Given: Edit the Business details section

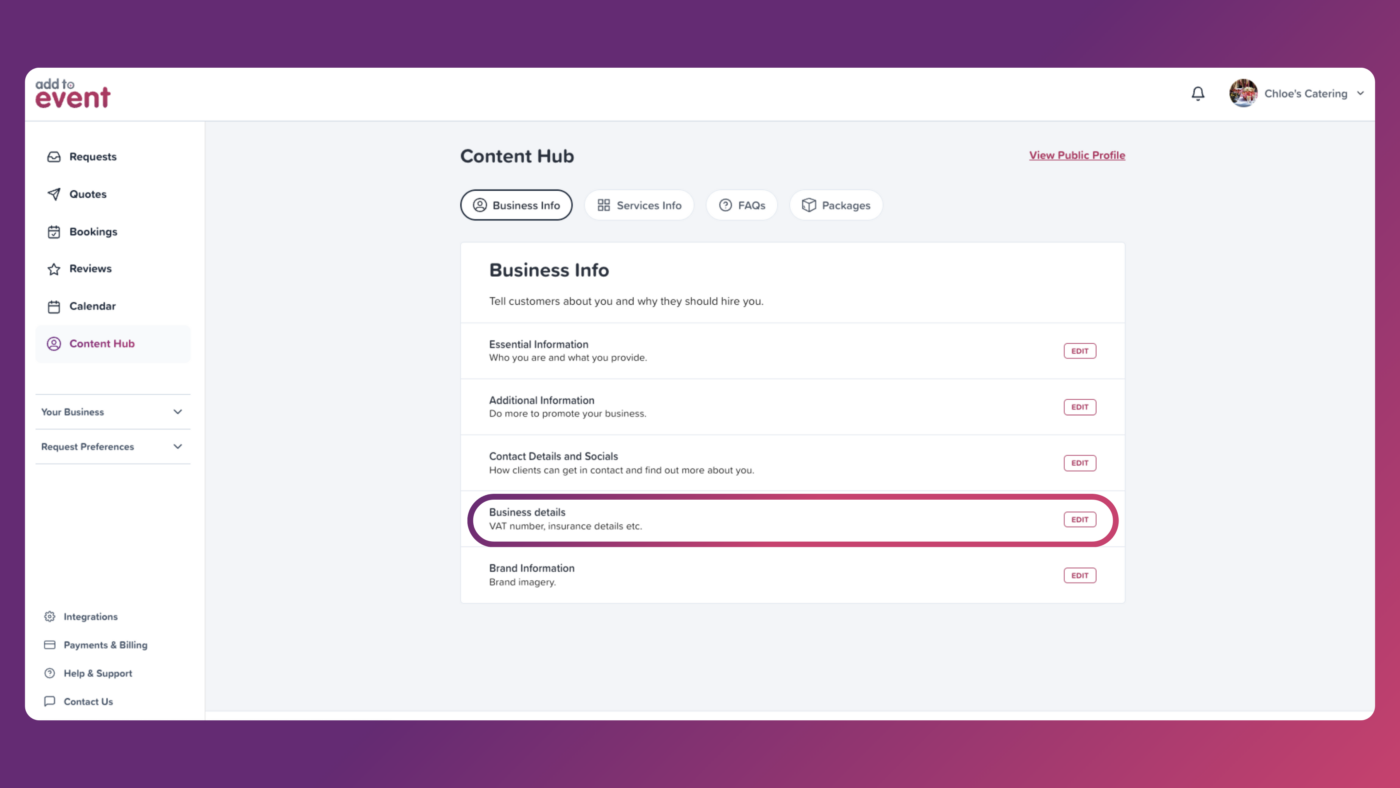Looking at the screenshot, I should click(x=1079, y=519).
